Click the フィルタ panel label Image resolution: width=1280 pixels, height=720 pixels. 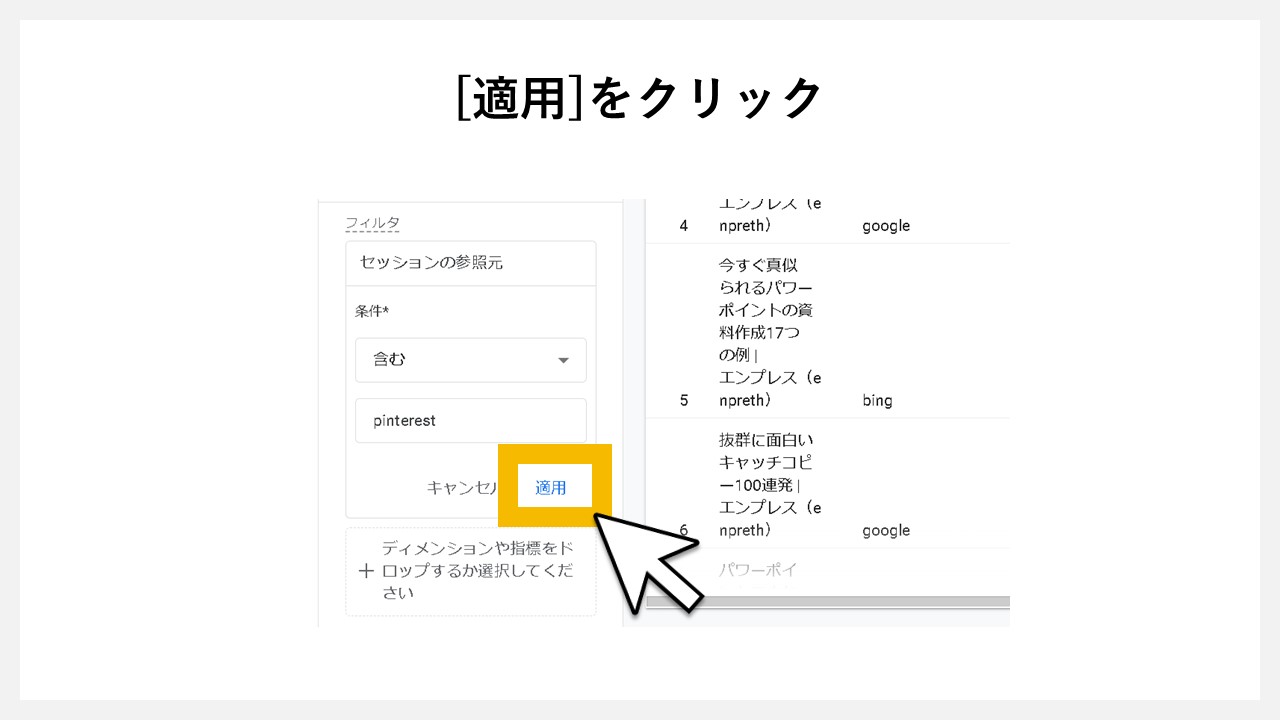(371, 222)
